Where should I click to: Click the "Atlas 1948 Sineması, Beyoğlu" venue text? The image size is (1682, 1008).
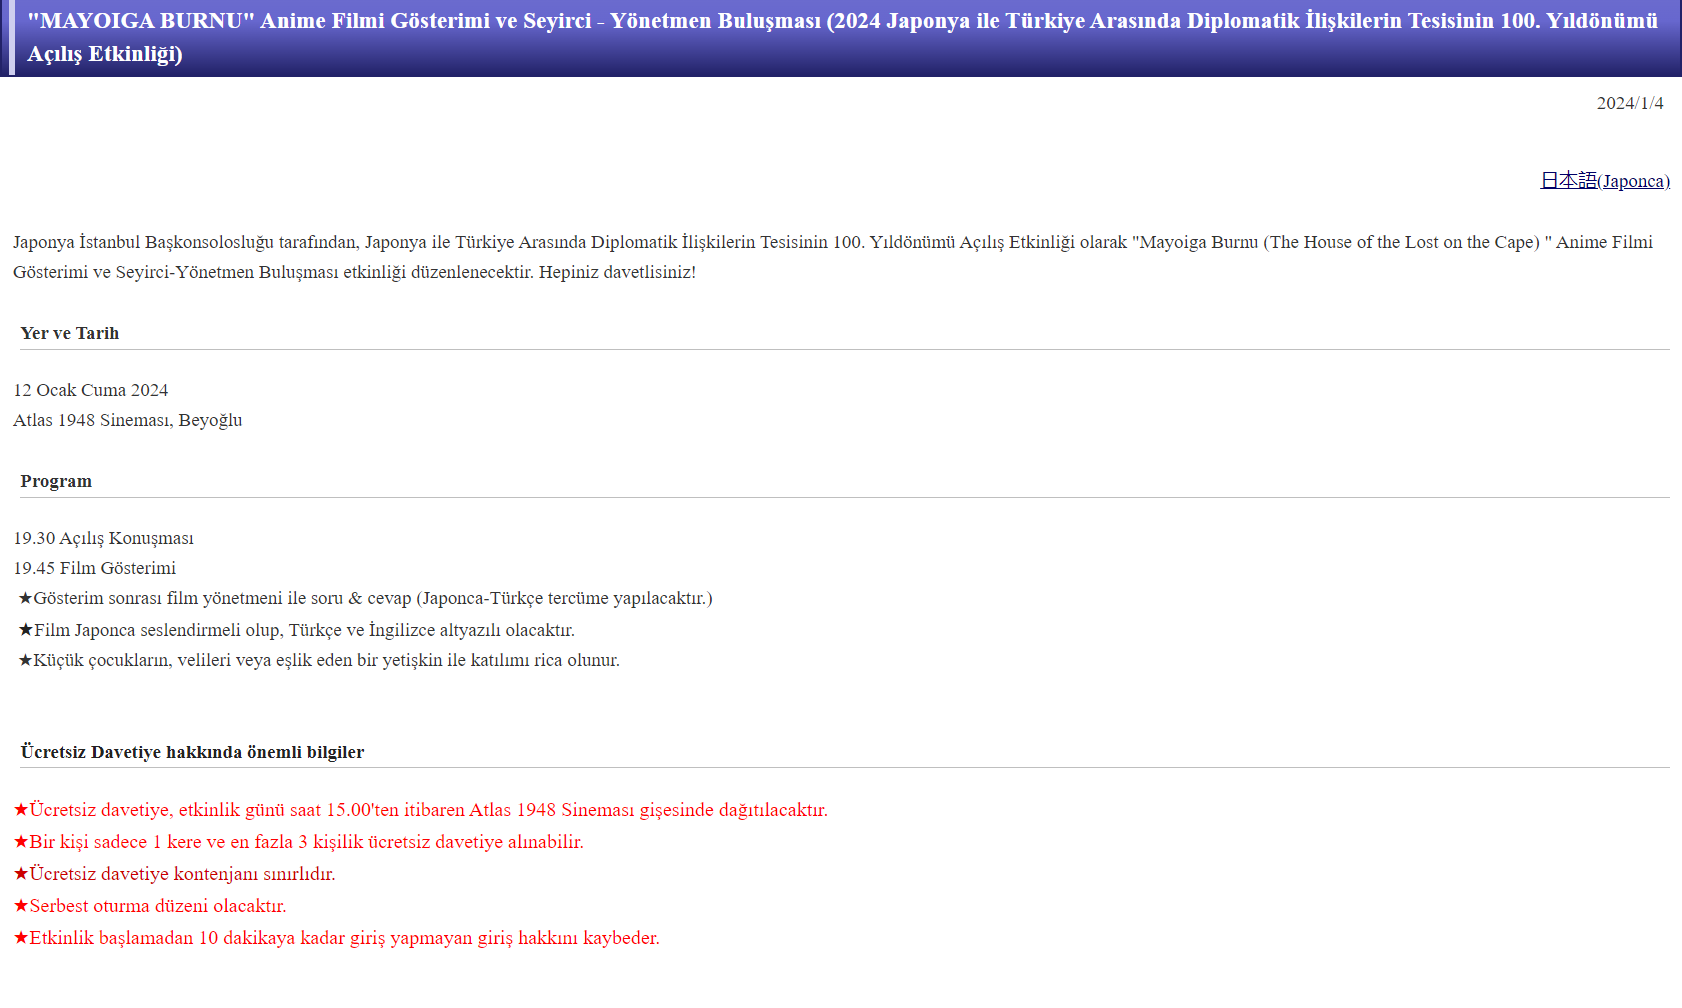[x=127, y=420]
